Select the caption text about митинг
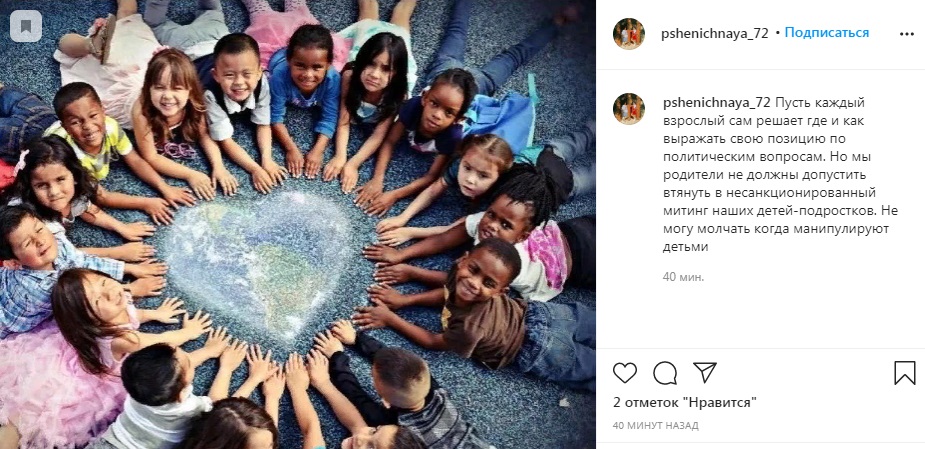925x449 pixels. pyautogui.click(x=780, y=175)
